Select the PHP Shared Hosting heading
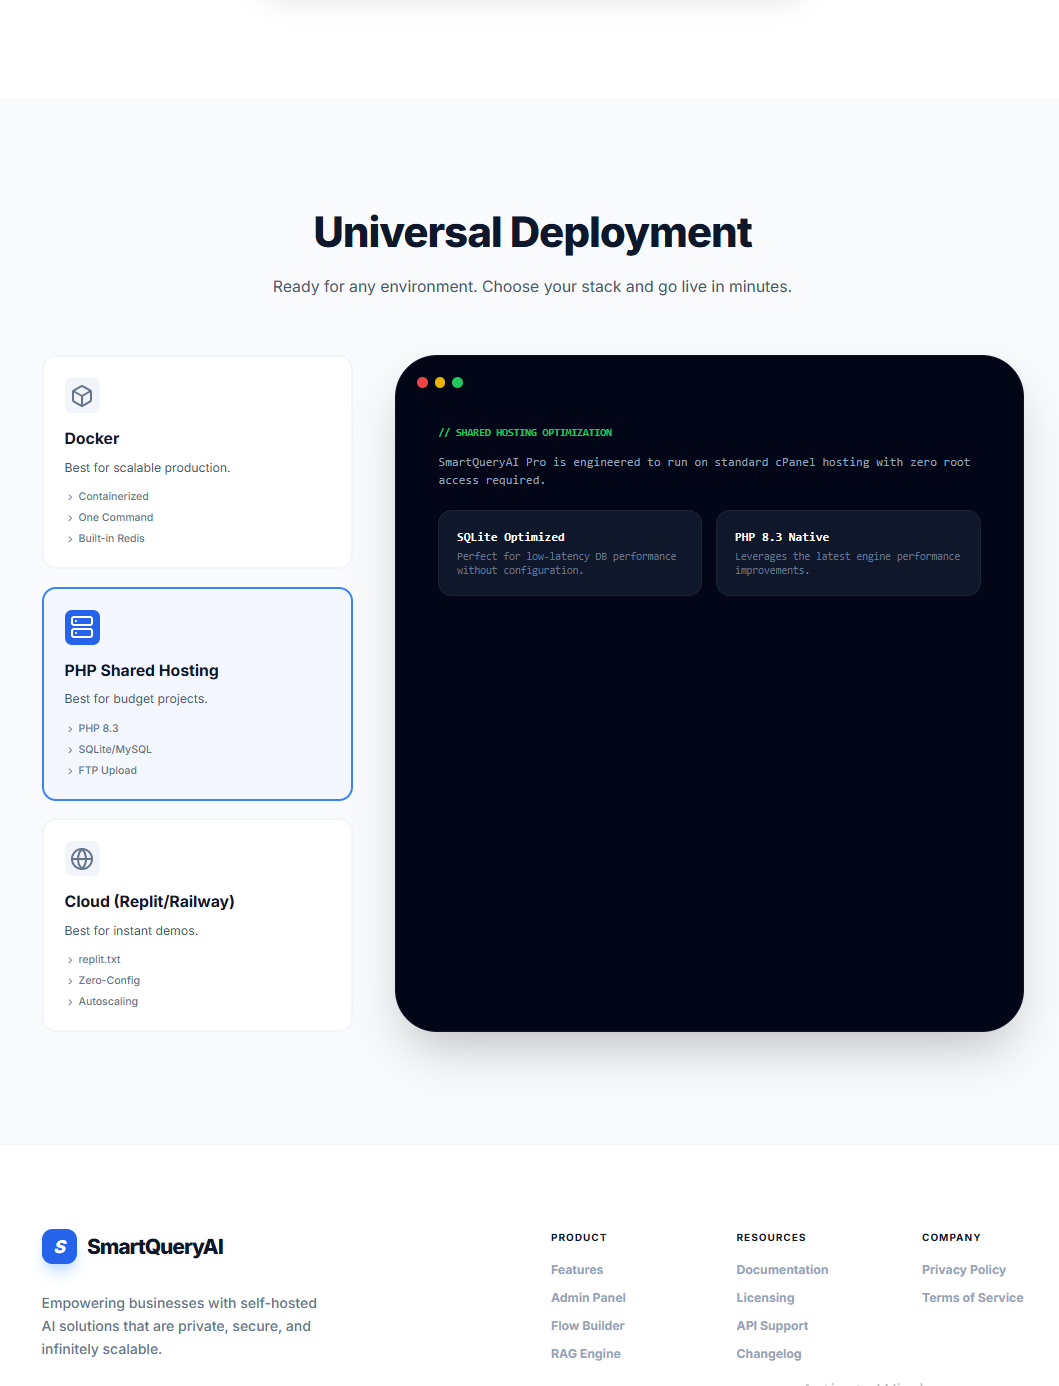The width and height of the screenshot is (1059, 1386). 141,670
